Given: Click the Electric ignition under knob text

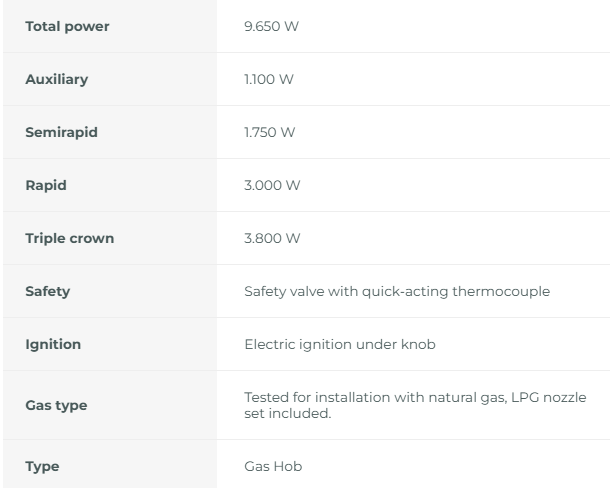Looking at the screenshot, I should pos(340,344).
